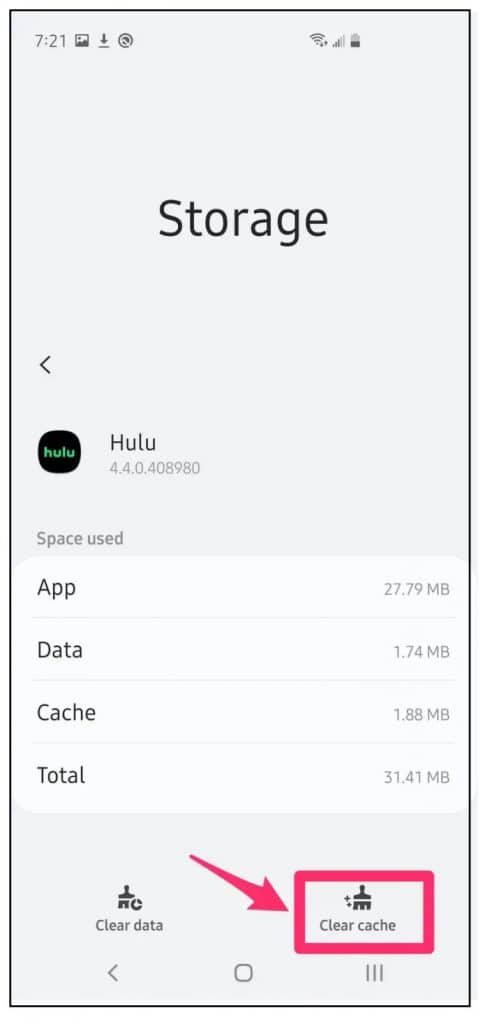490x1024 pixels.
Task: Select the Total storage row
Action: point(243,775)
